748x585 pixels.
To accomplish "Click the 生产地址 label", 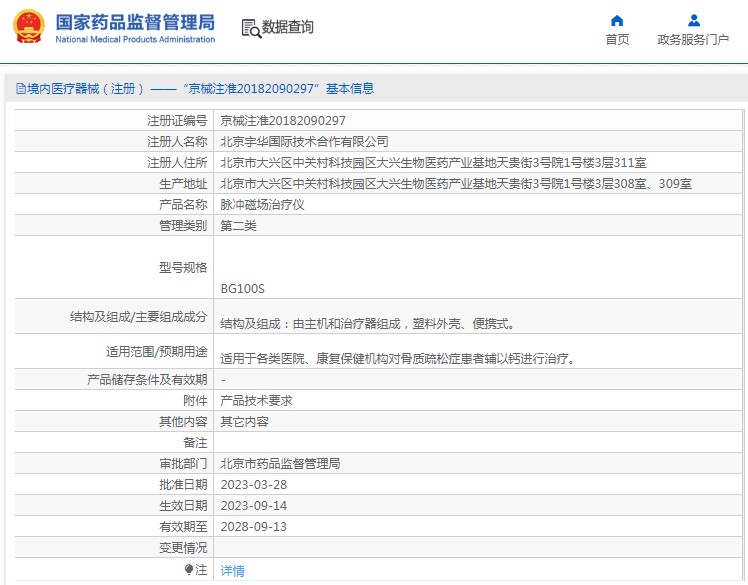I will (183, 184).
